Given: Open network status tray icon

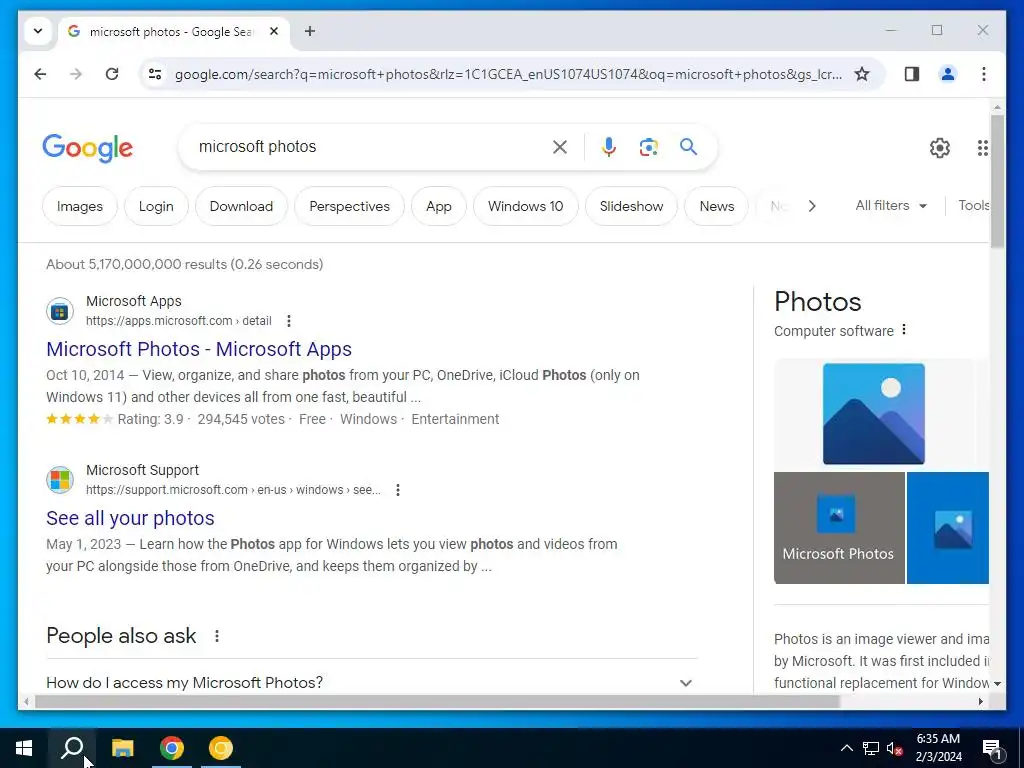Looking at the screenshot, I should coord(871,748).
